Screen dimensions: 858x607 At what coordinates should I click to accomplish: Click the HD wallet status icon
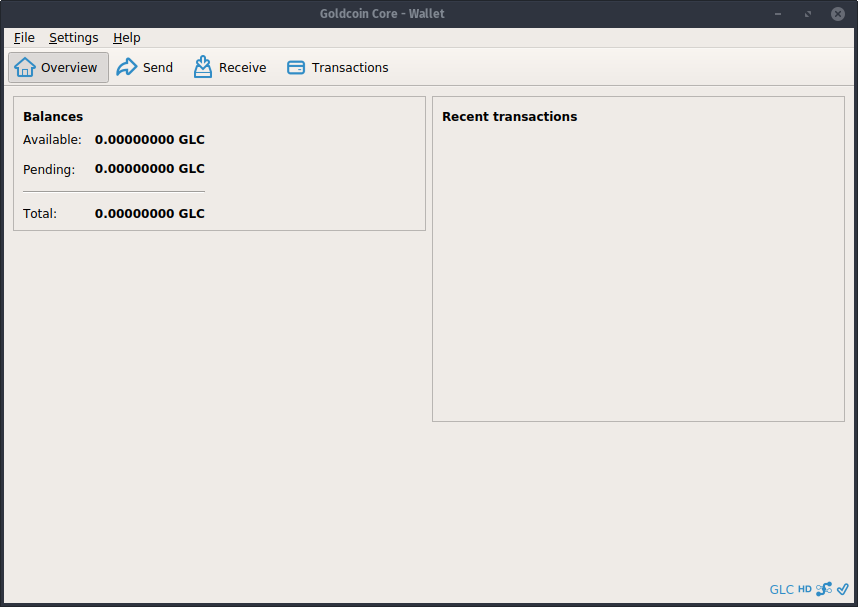click(805, 589)
